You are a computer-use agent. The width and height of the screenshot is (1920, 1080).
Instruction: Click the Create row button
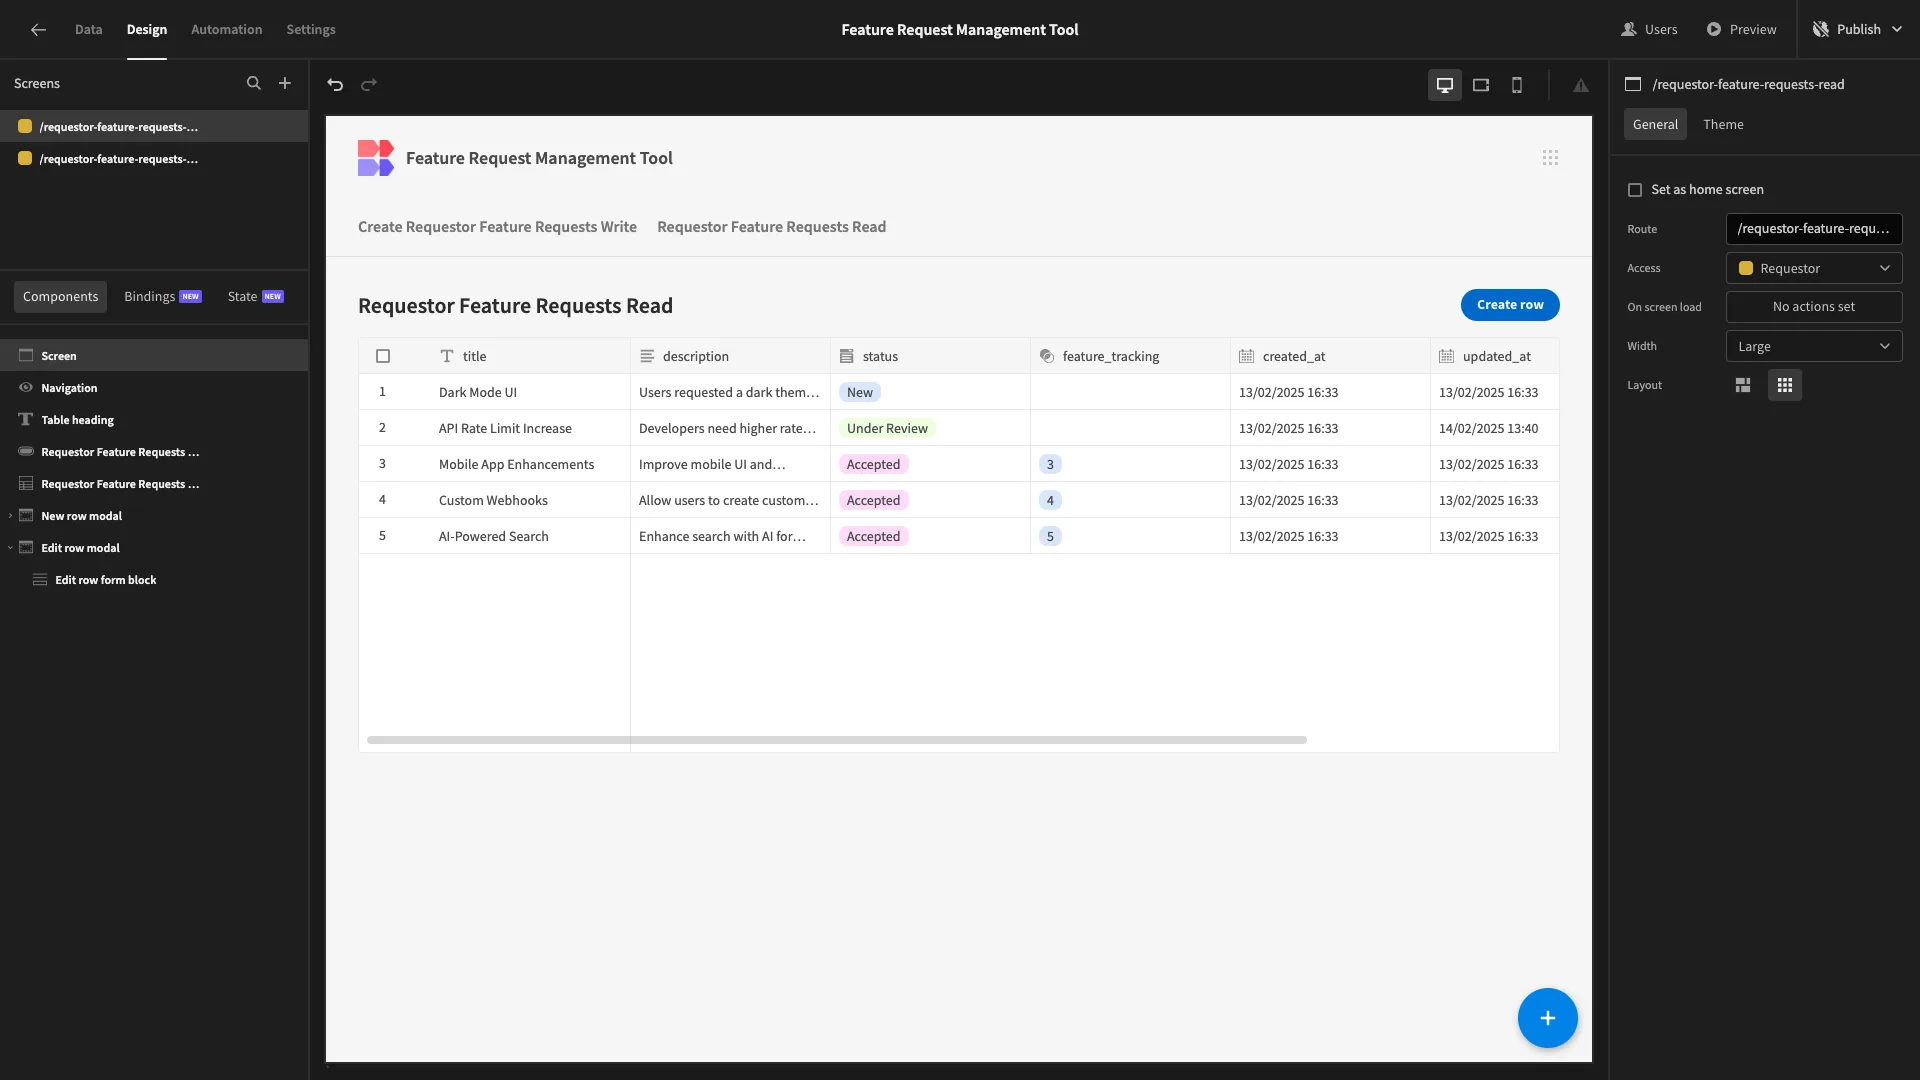[1510, 305]
